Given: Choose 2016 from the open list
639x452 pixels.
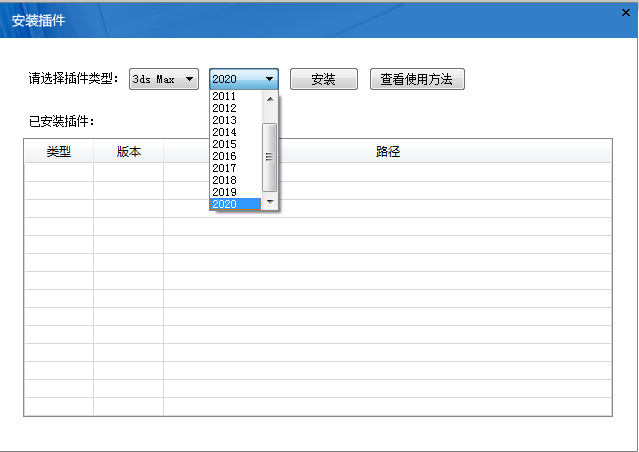Looking at the screenshot, I should 225,156.
